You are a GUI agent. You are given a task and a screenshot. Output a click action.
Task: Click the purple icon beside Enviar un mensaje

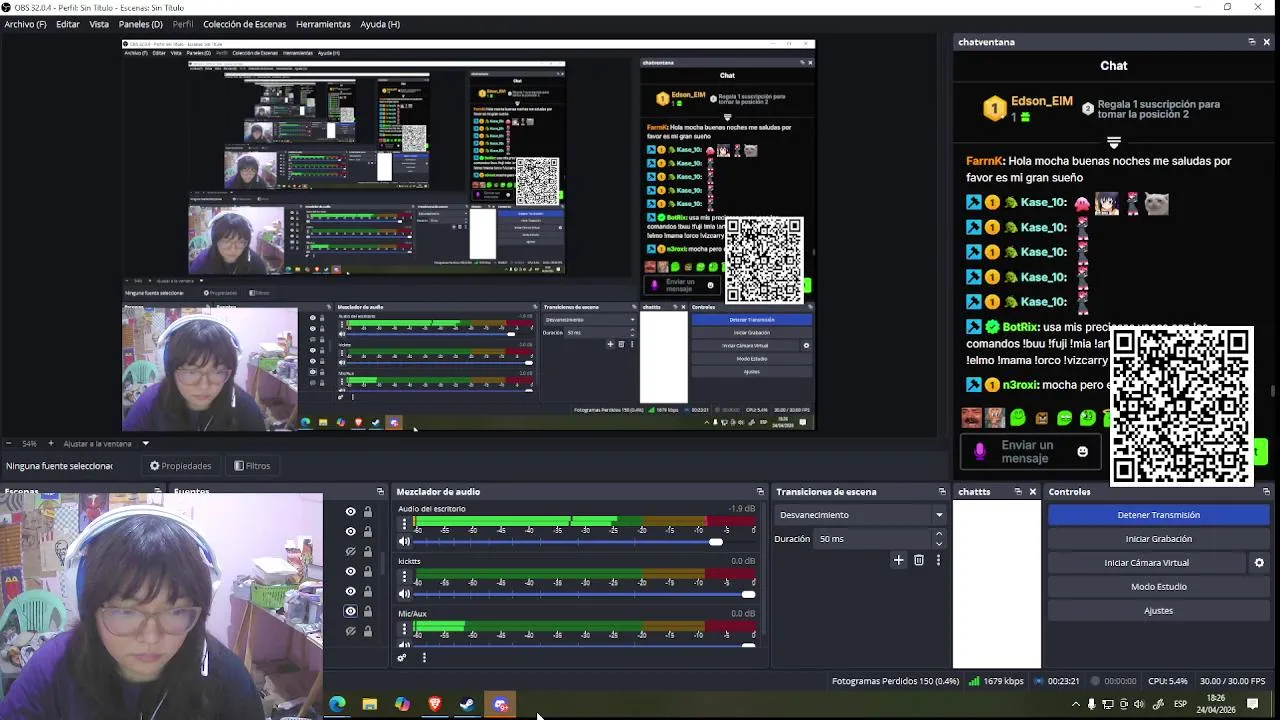(x=981, y=452)
